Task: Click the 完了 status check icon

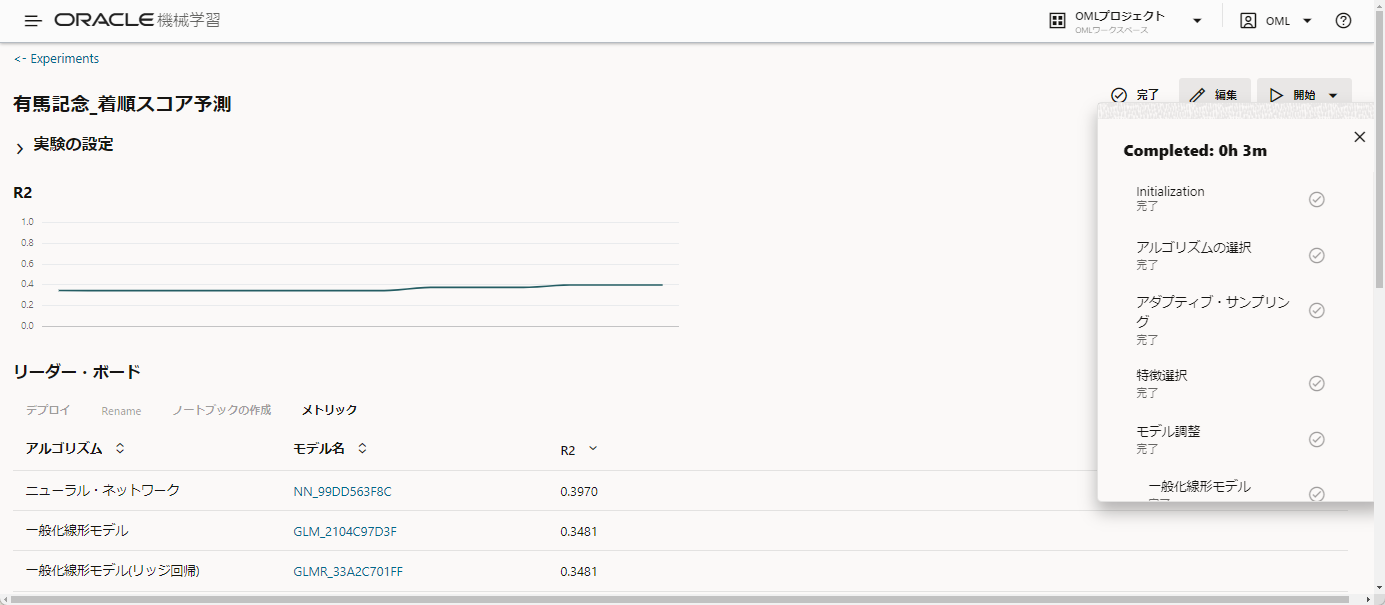Action: point(1119,95)
